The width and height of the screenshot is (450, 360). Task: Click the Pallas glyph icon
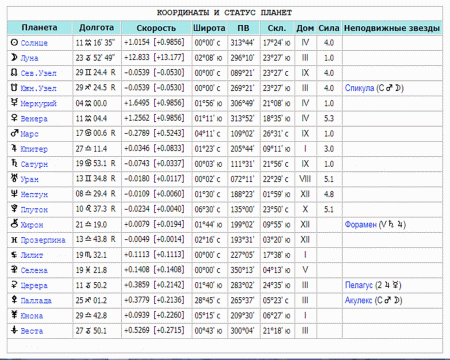pos(14,300)
